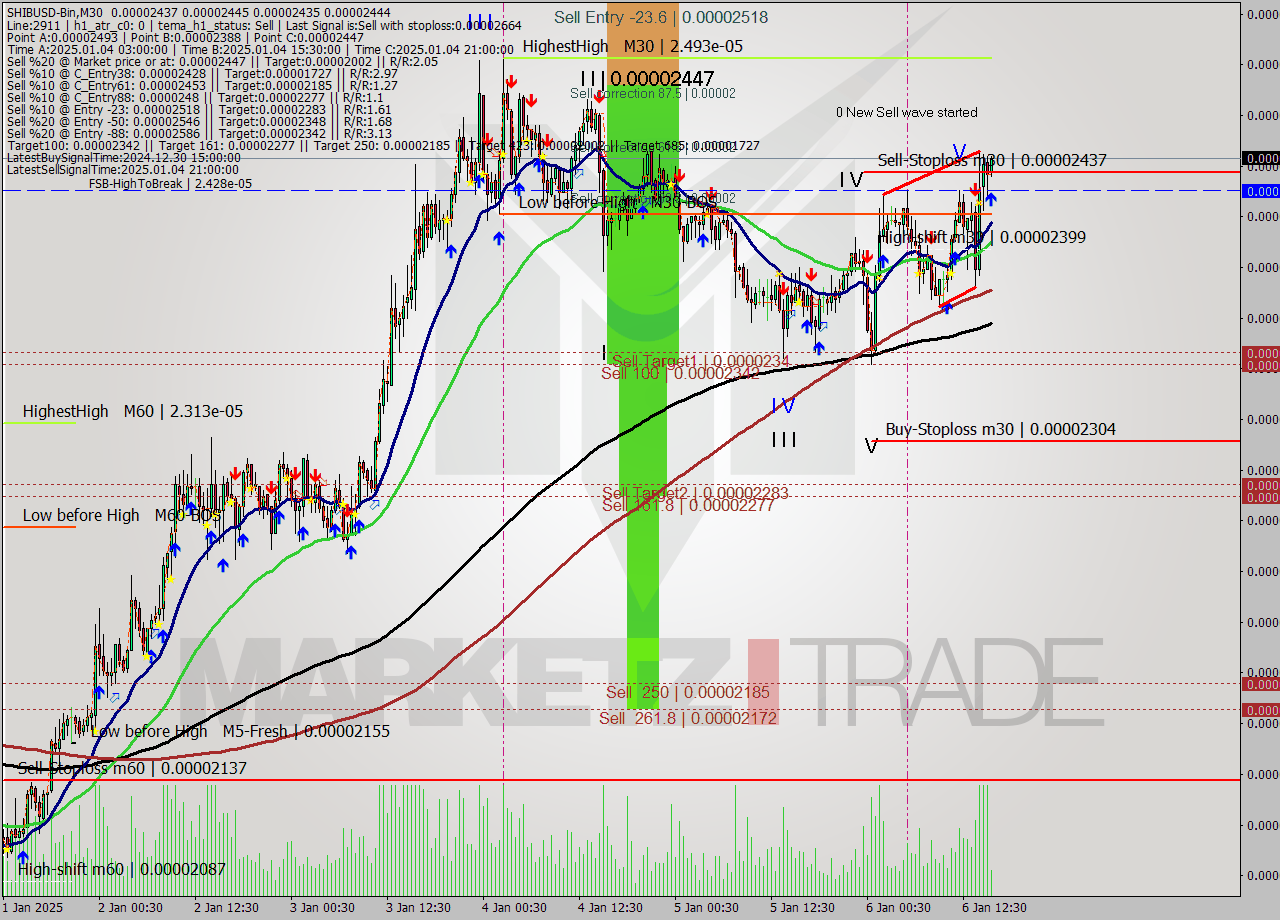Select the 'I I I 0.00002447' wave label
The image size is (1280, 920).
pyautogui.click(x=647, y=78)
